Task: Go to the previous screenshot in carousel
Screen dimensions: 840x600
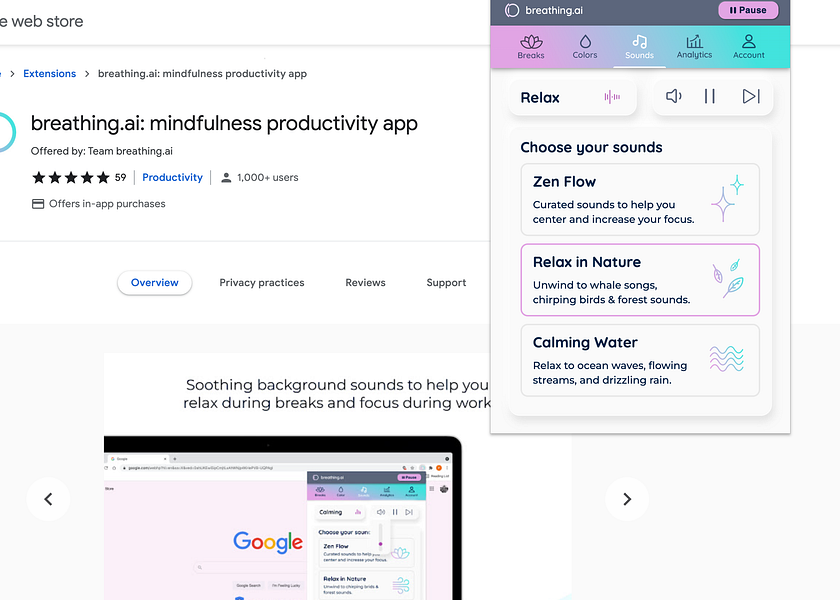Action: click(x=48, y=499)
